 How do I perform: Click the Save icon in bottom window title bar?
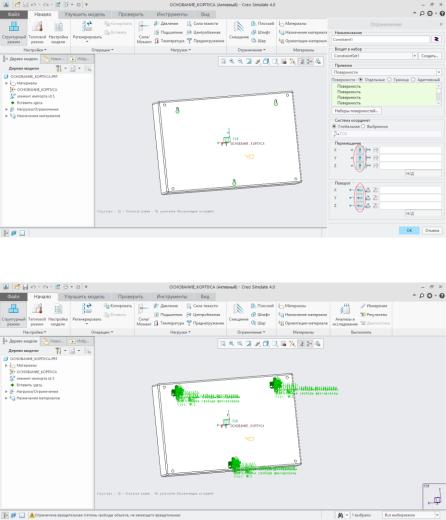(x=25, y=287)
